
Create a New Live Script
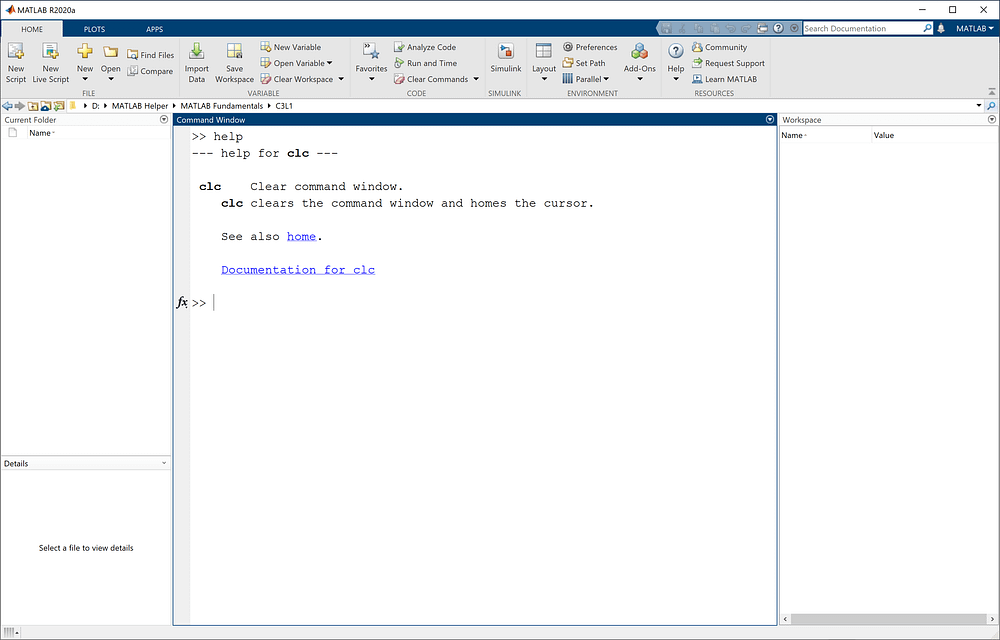tap(50, 62)
